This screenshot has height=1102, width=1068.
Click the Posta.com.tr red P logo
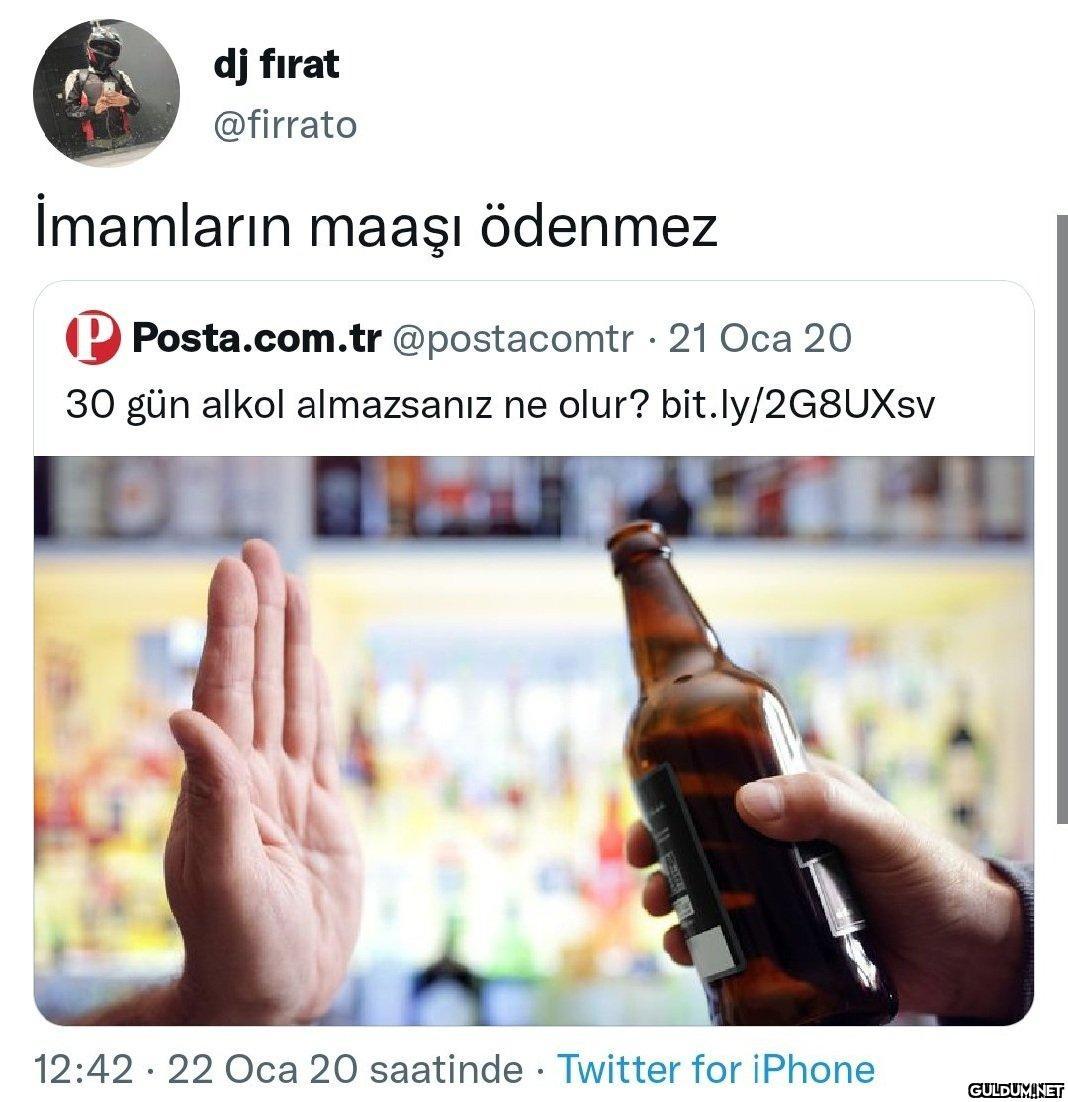(x=93, y=337)
